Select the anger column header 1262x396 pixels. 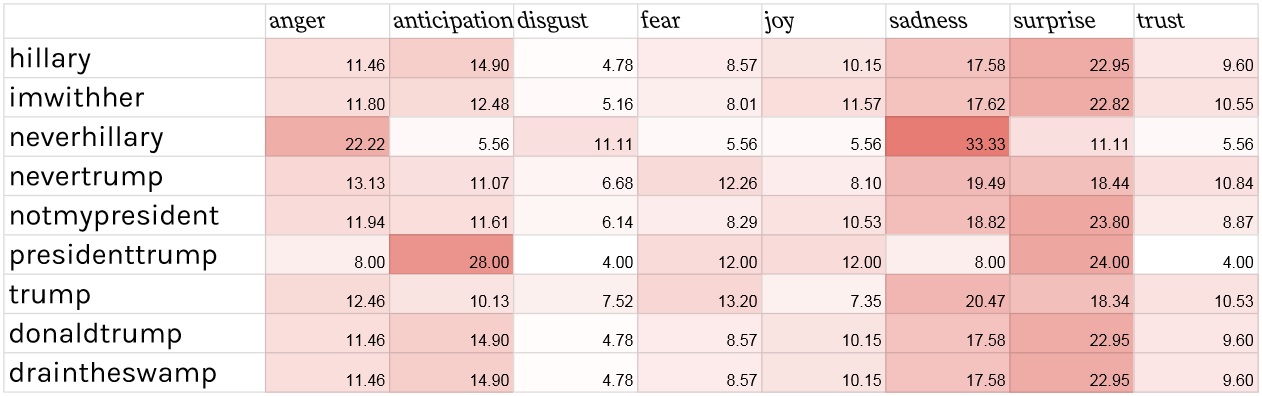[x=327, y=21]
